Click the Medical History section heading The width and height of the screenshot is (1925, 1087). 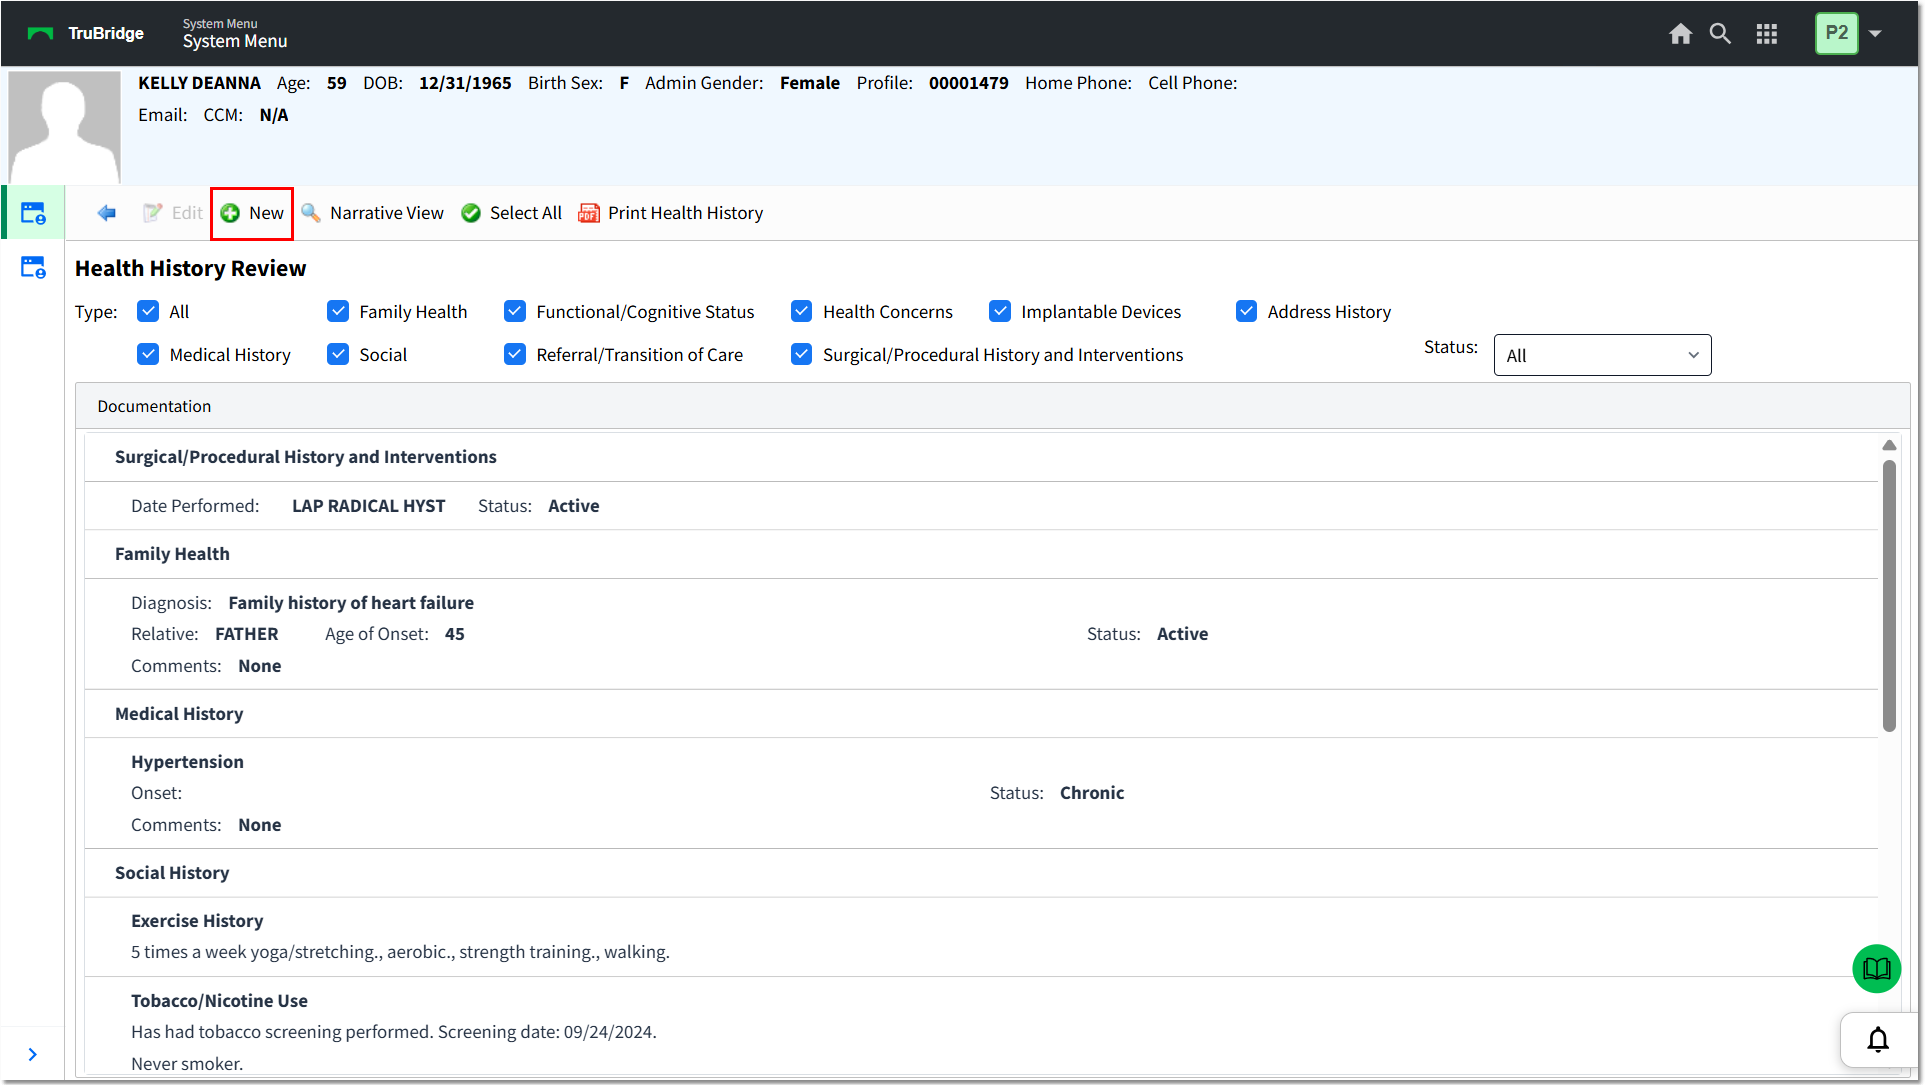click(x=179, y=714)
